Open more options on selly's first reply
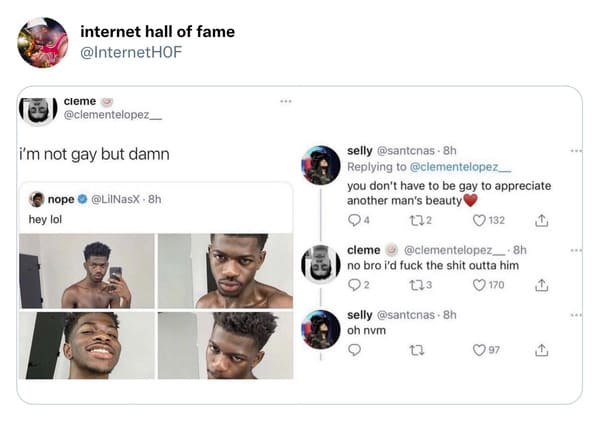Screen dimensions: 599x421 (x=576, y=151)
